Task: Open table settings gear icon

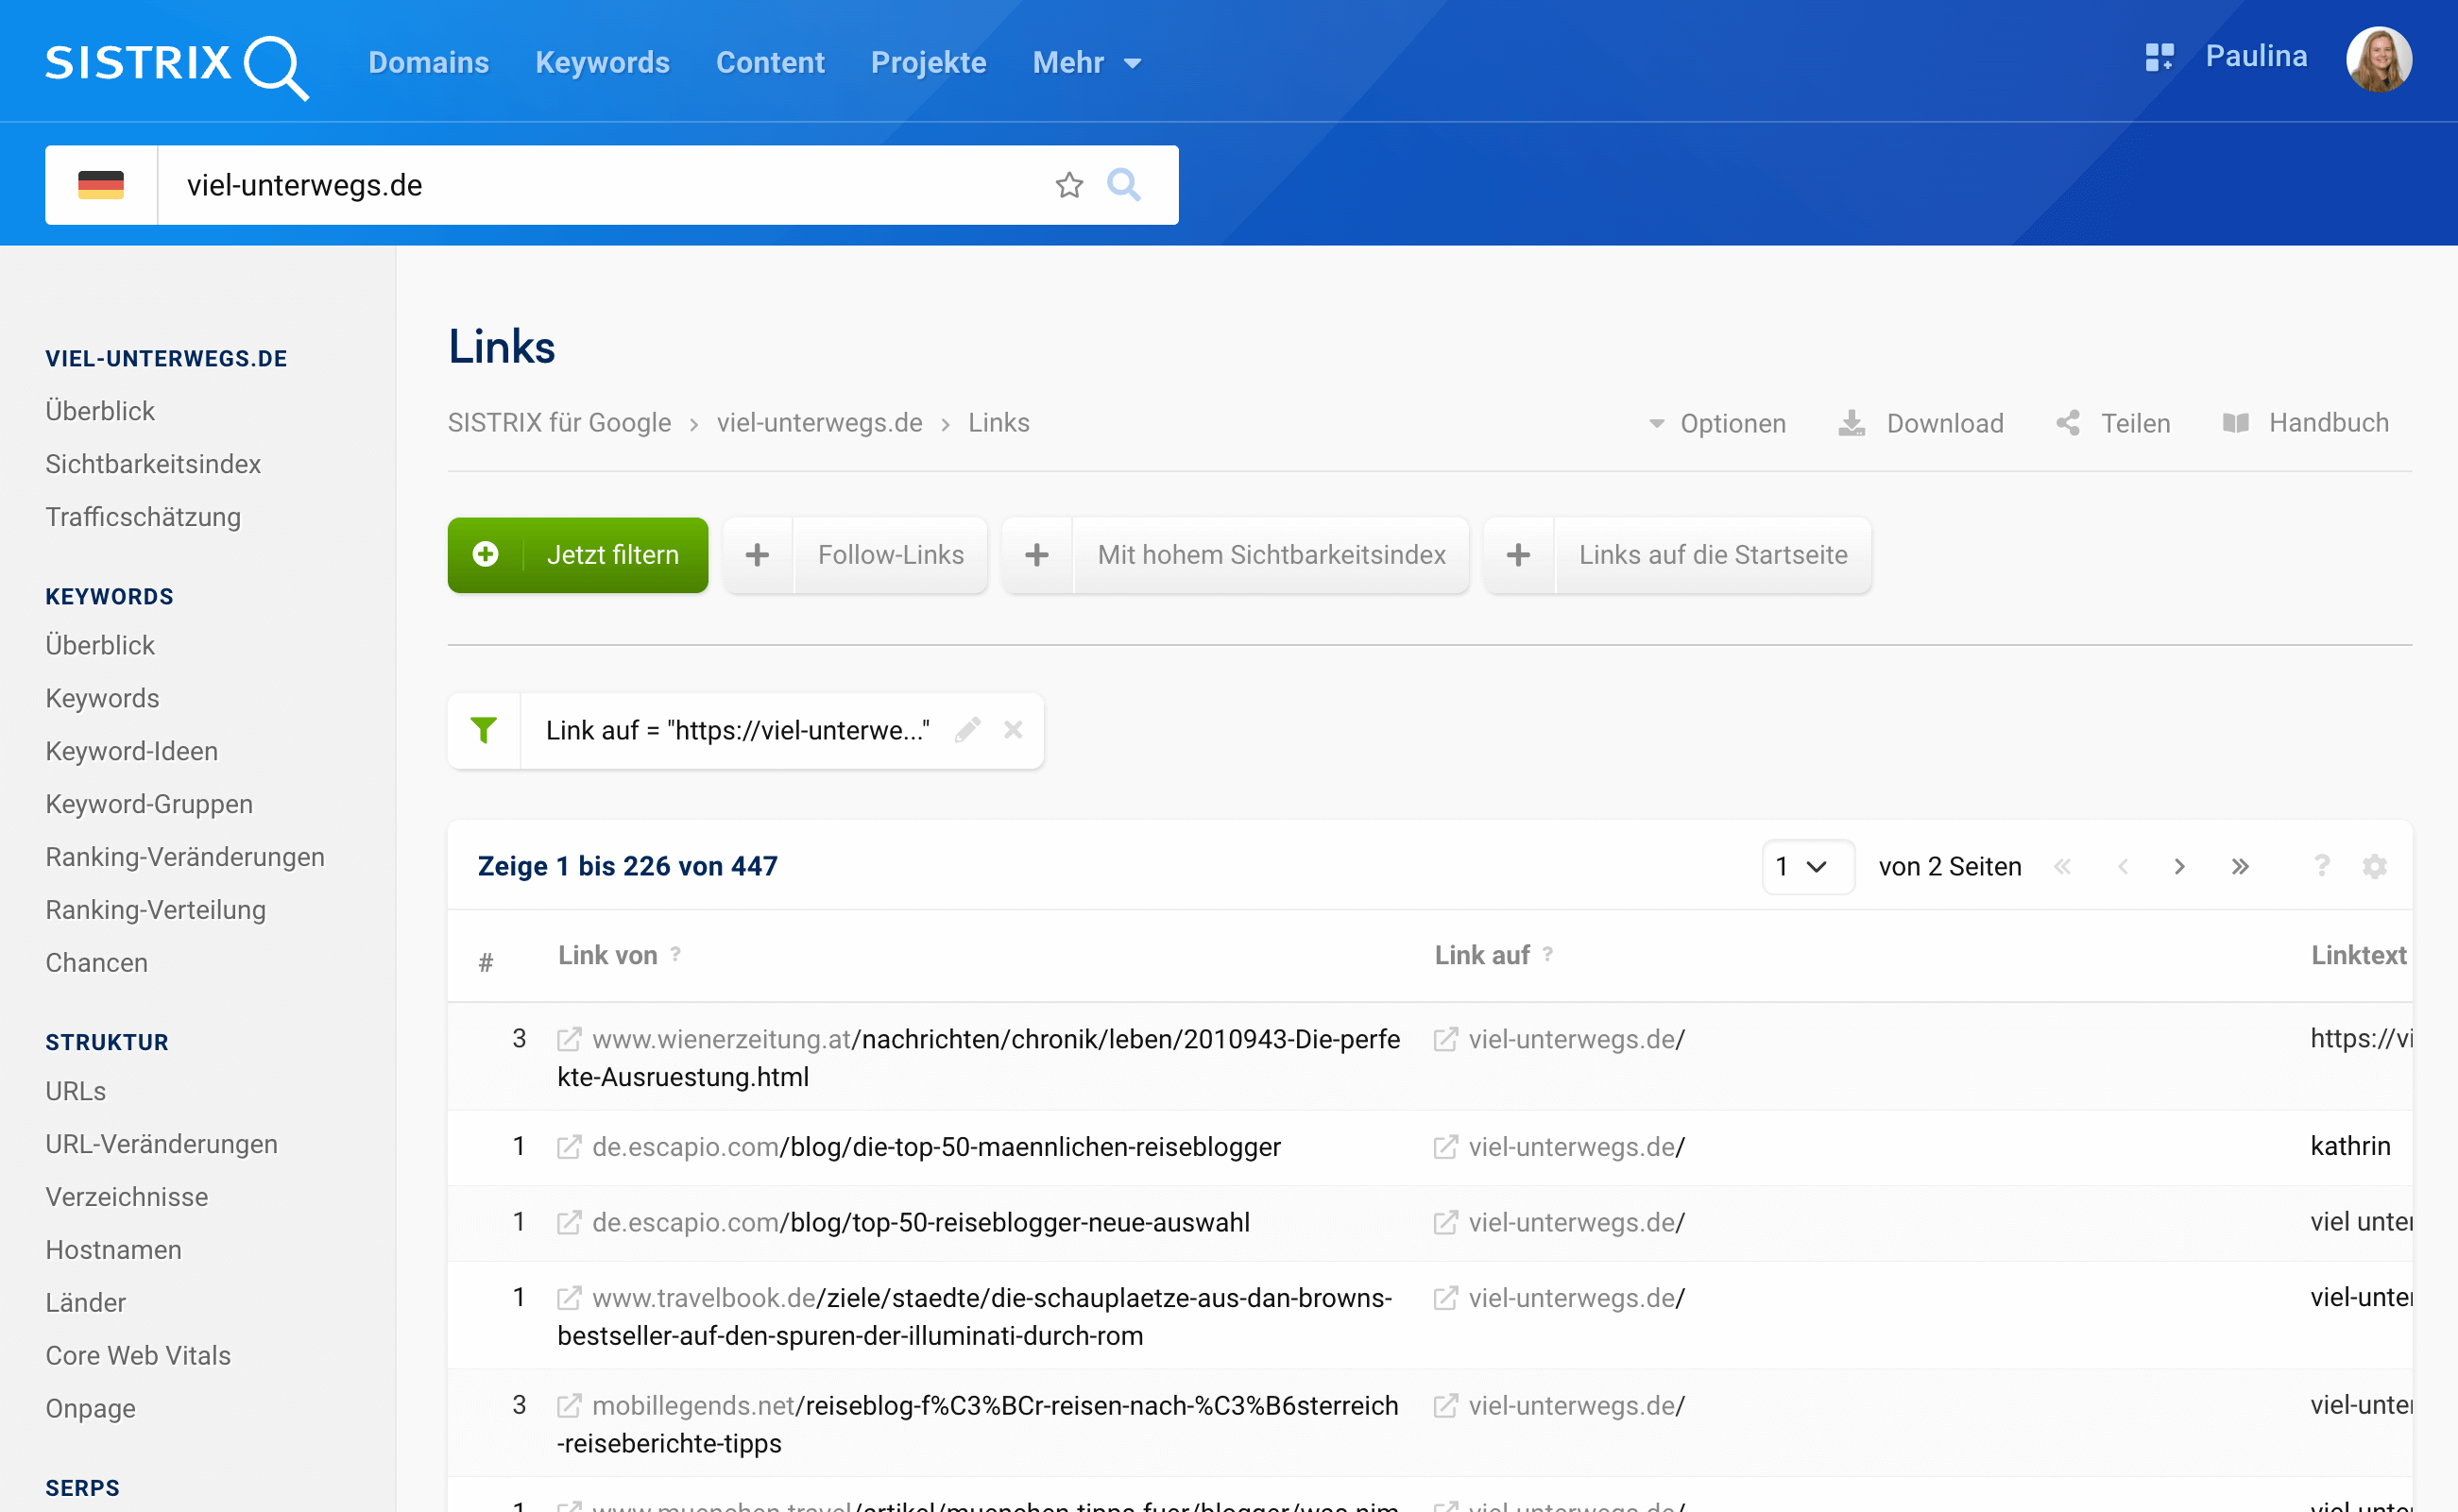Action: point(2374,866)
